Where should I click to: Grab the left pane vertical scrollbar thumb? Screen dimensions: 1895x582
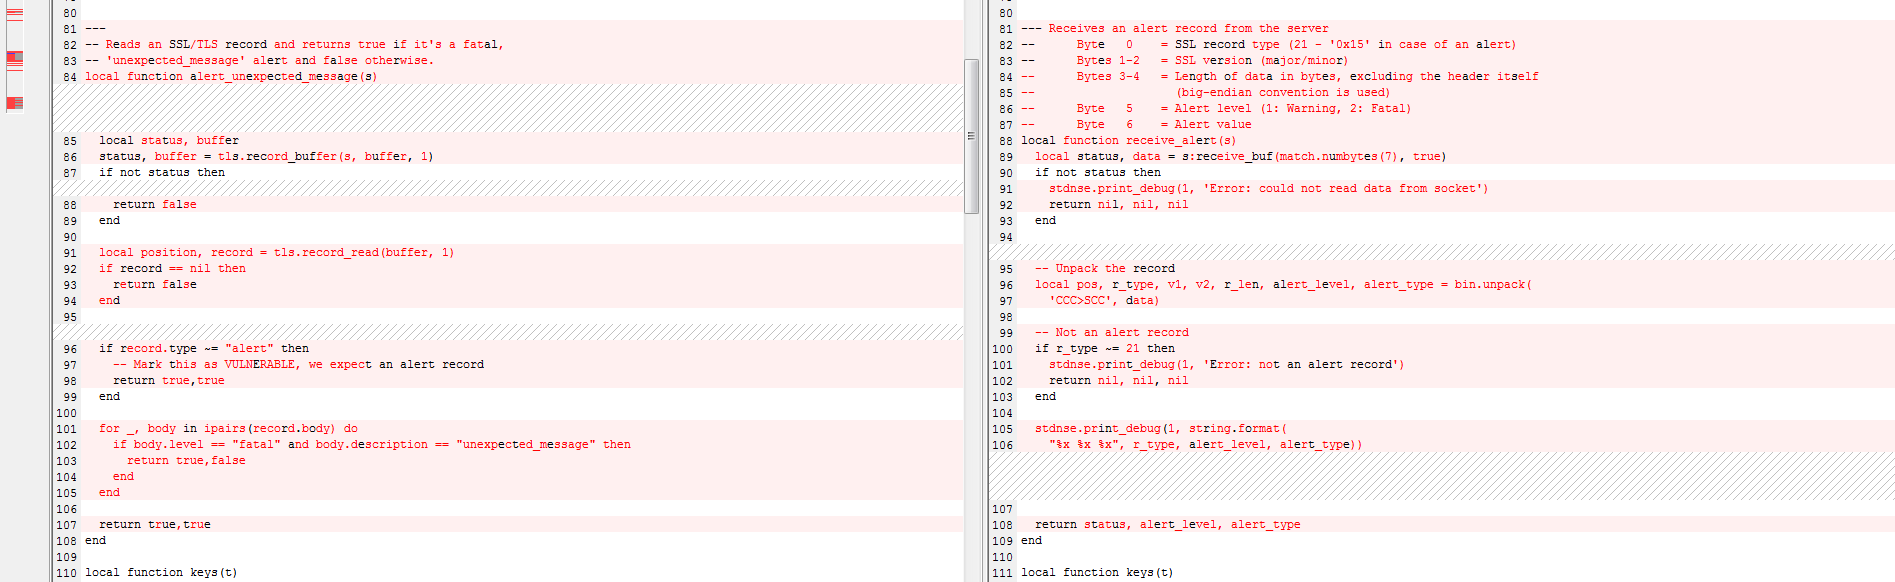point(971,136)
